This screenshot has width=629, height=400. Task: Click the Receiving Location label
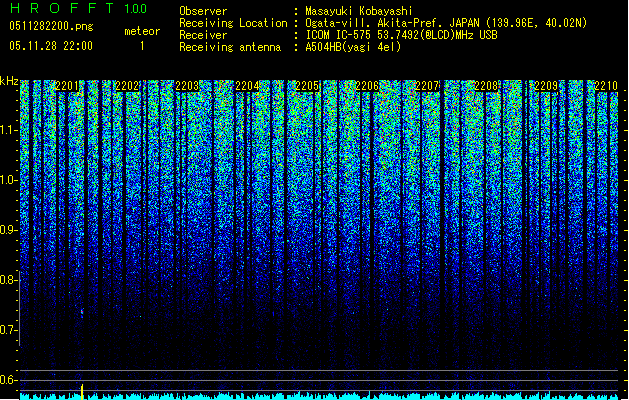click(x=233, y=23)
